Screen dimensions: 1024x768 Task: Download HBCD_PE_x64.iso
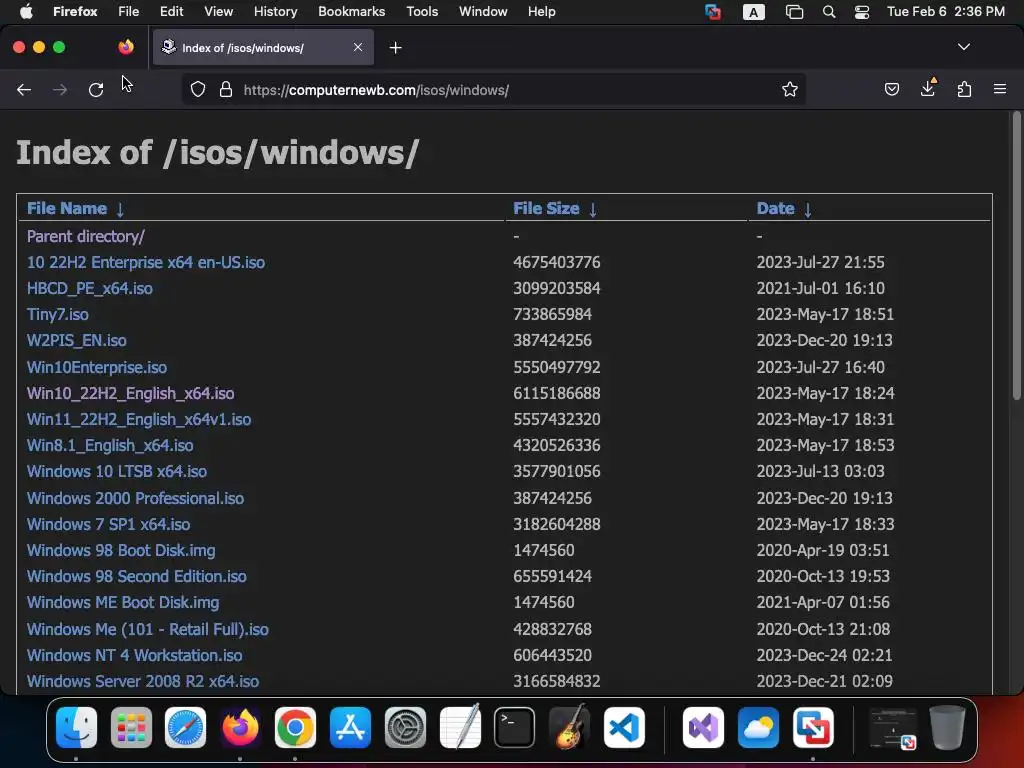pyautogui.click(x=89, y=289)
